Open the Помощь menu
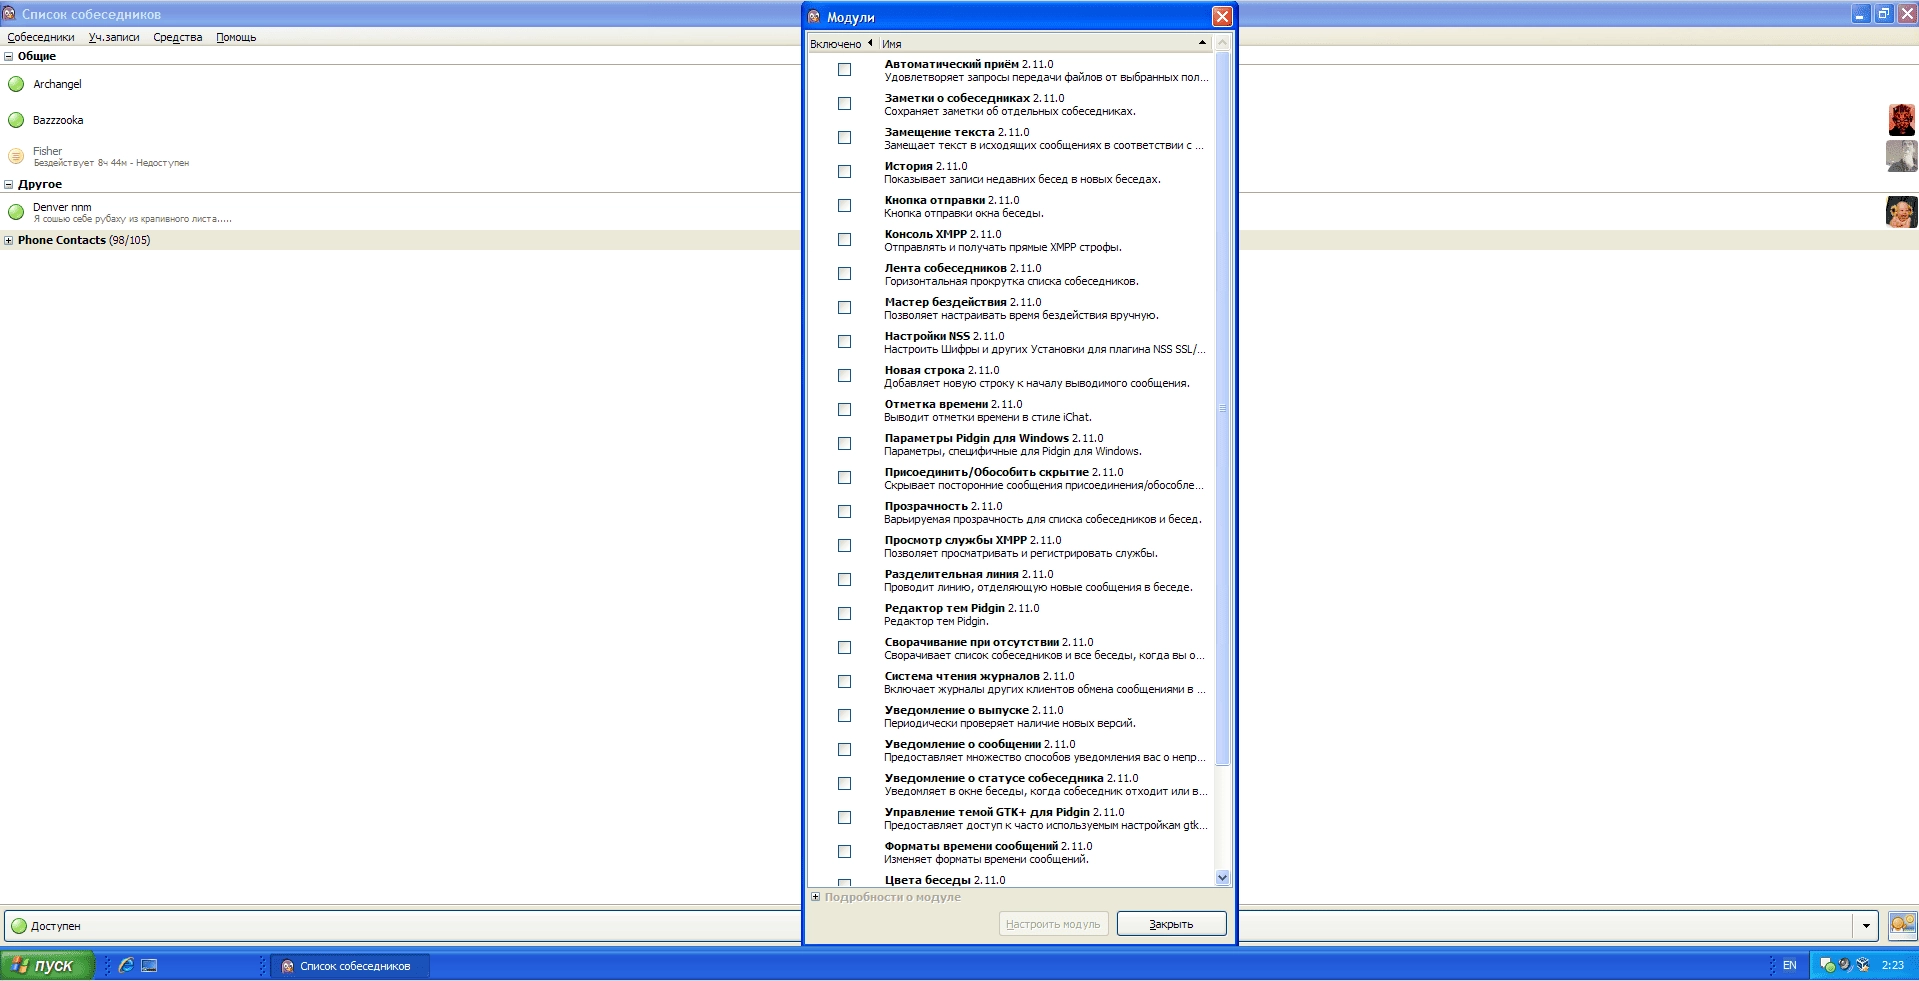 point(236,37)
